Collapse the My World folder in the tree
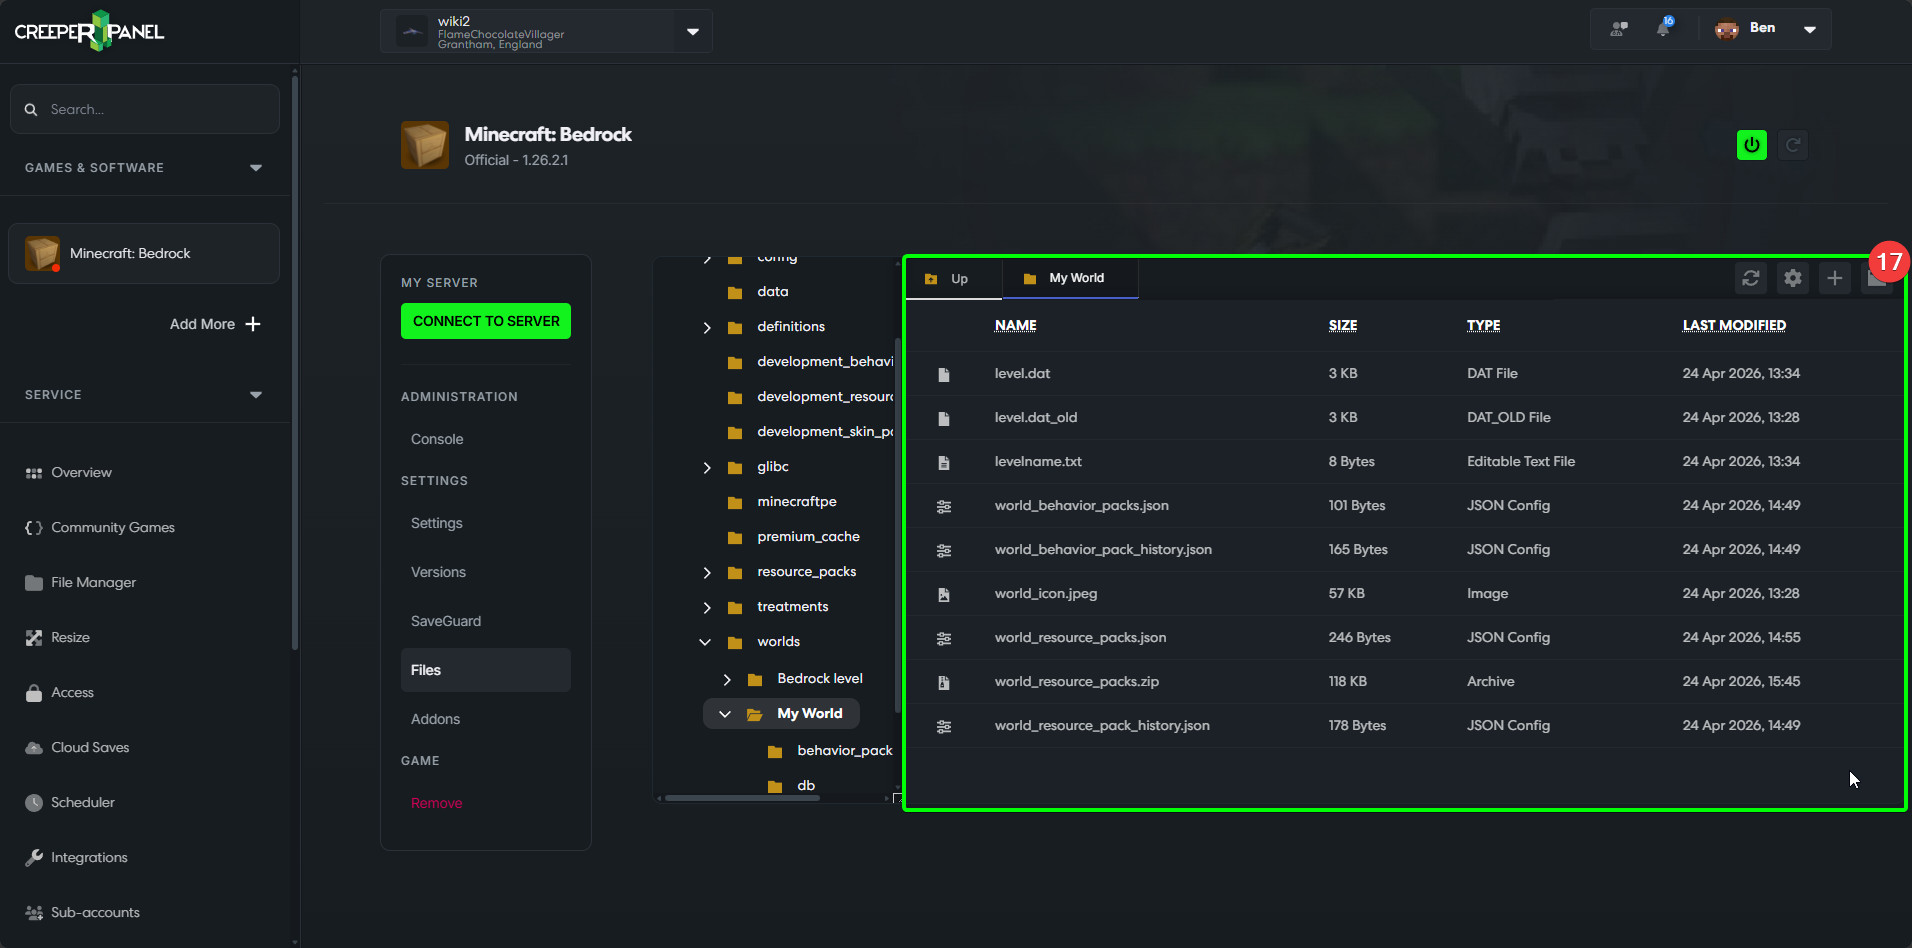The width and height of the screenshot is (1912, 948). [x=725, y=714]
